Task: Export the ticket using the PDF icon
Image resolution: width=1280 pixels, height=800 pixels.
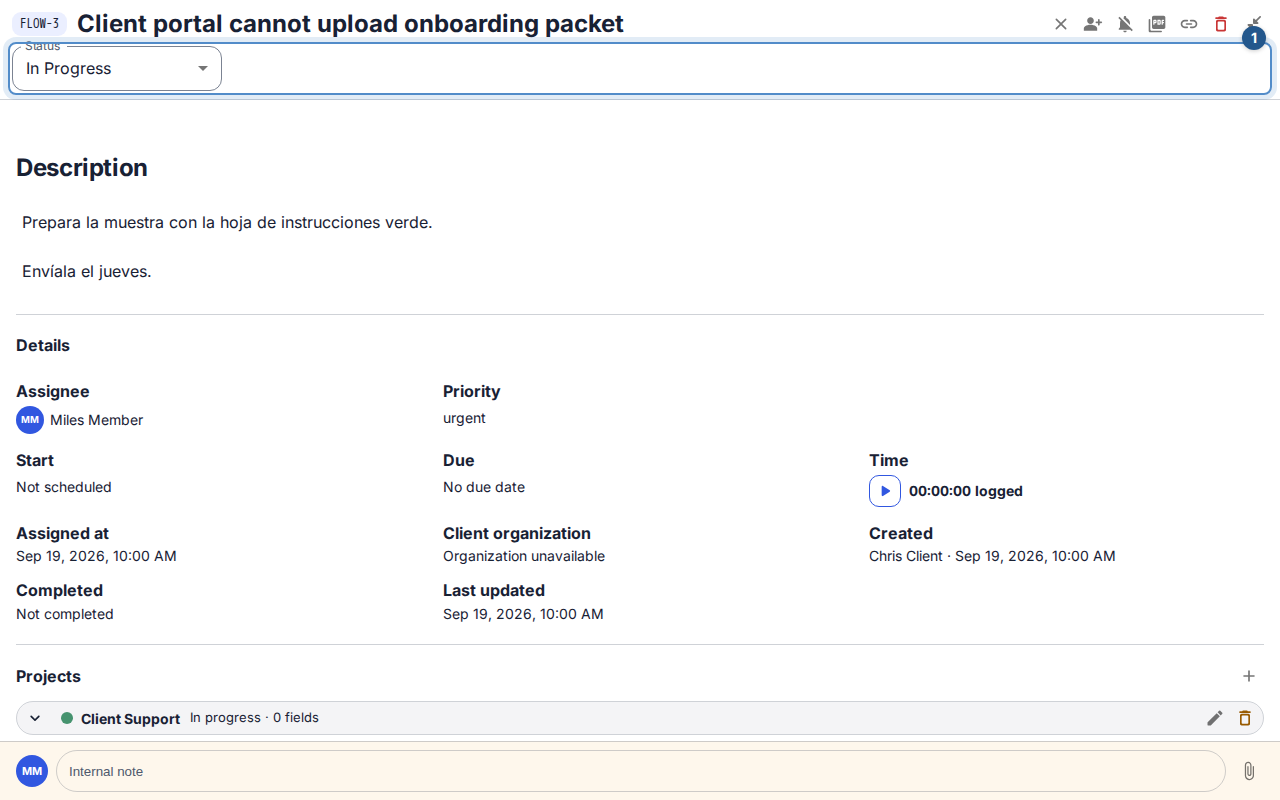Action: pos(1157,24)
